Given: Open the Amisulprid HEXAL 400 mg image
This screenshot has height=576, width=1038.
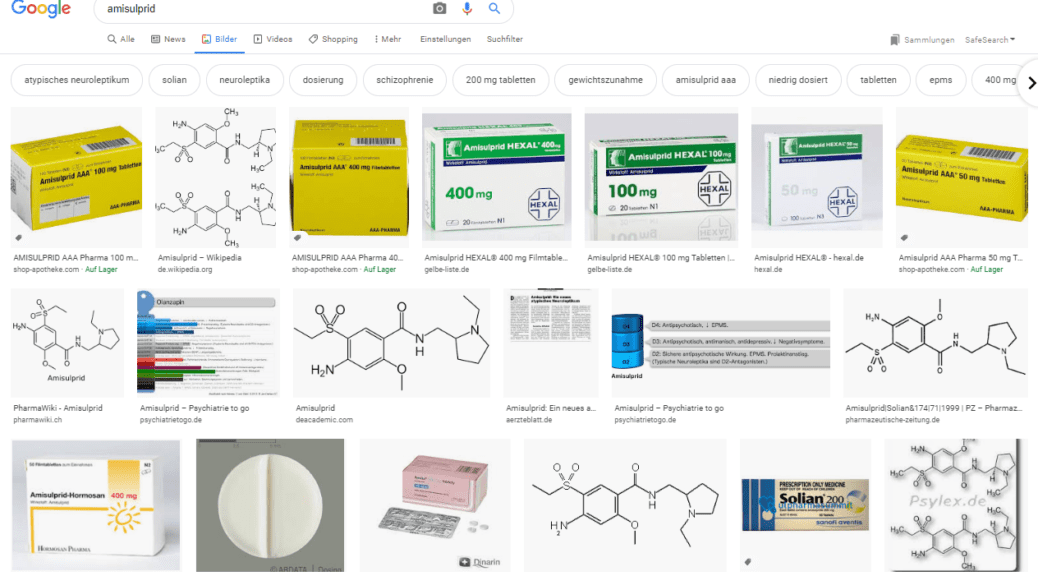Looking at the screenshot, I should pos(496,177).
